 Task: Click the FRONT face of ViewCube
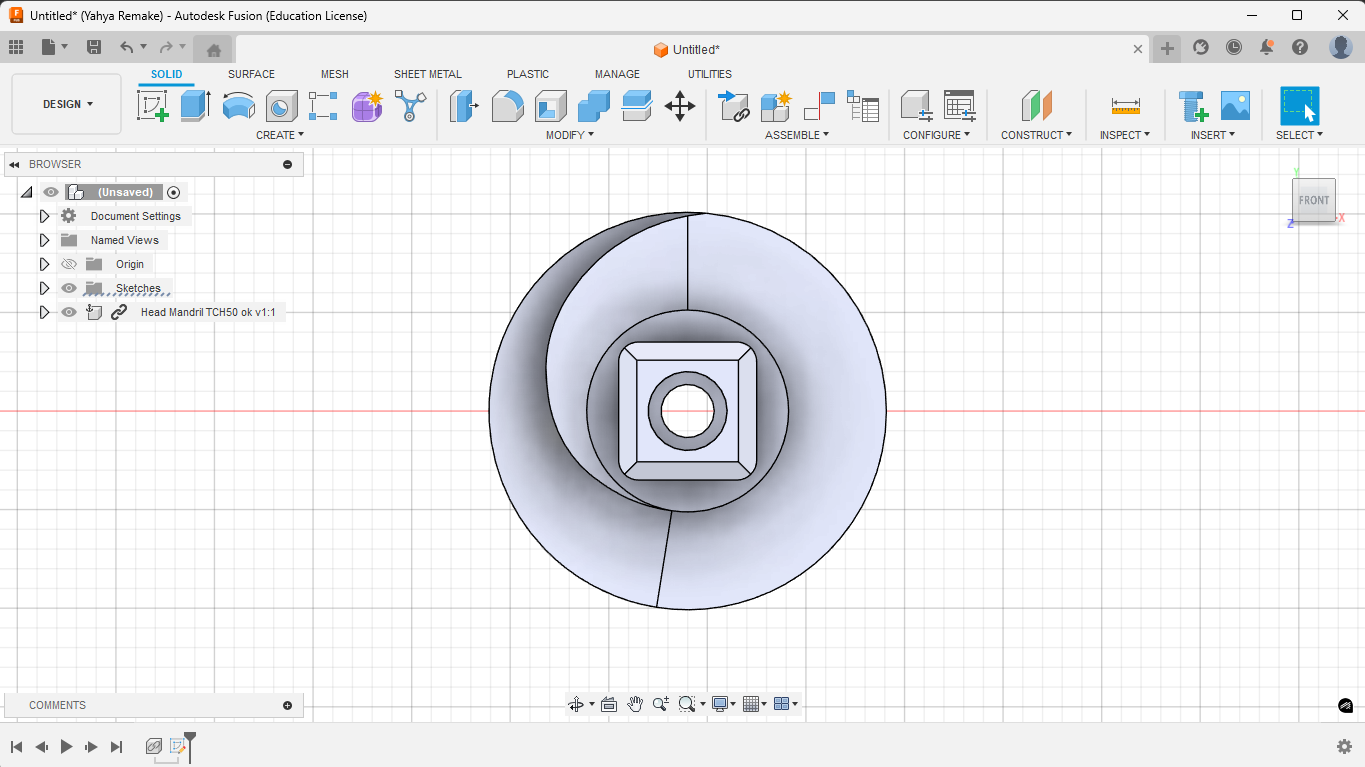[x=1313, y=200]
